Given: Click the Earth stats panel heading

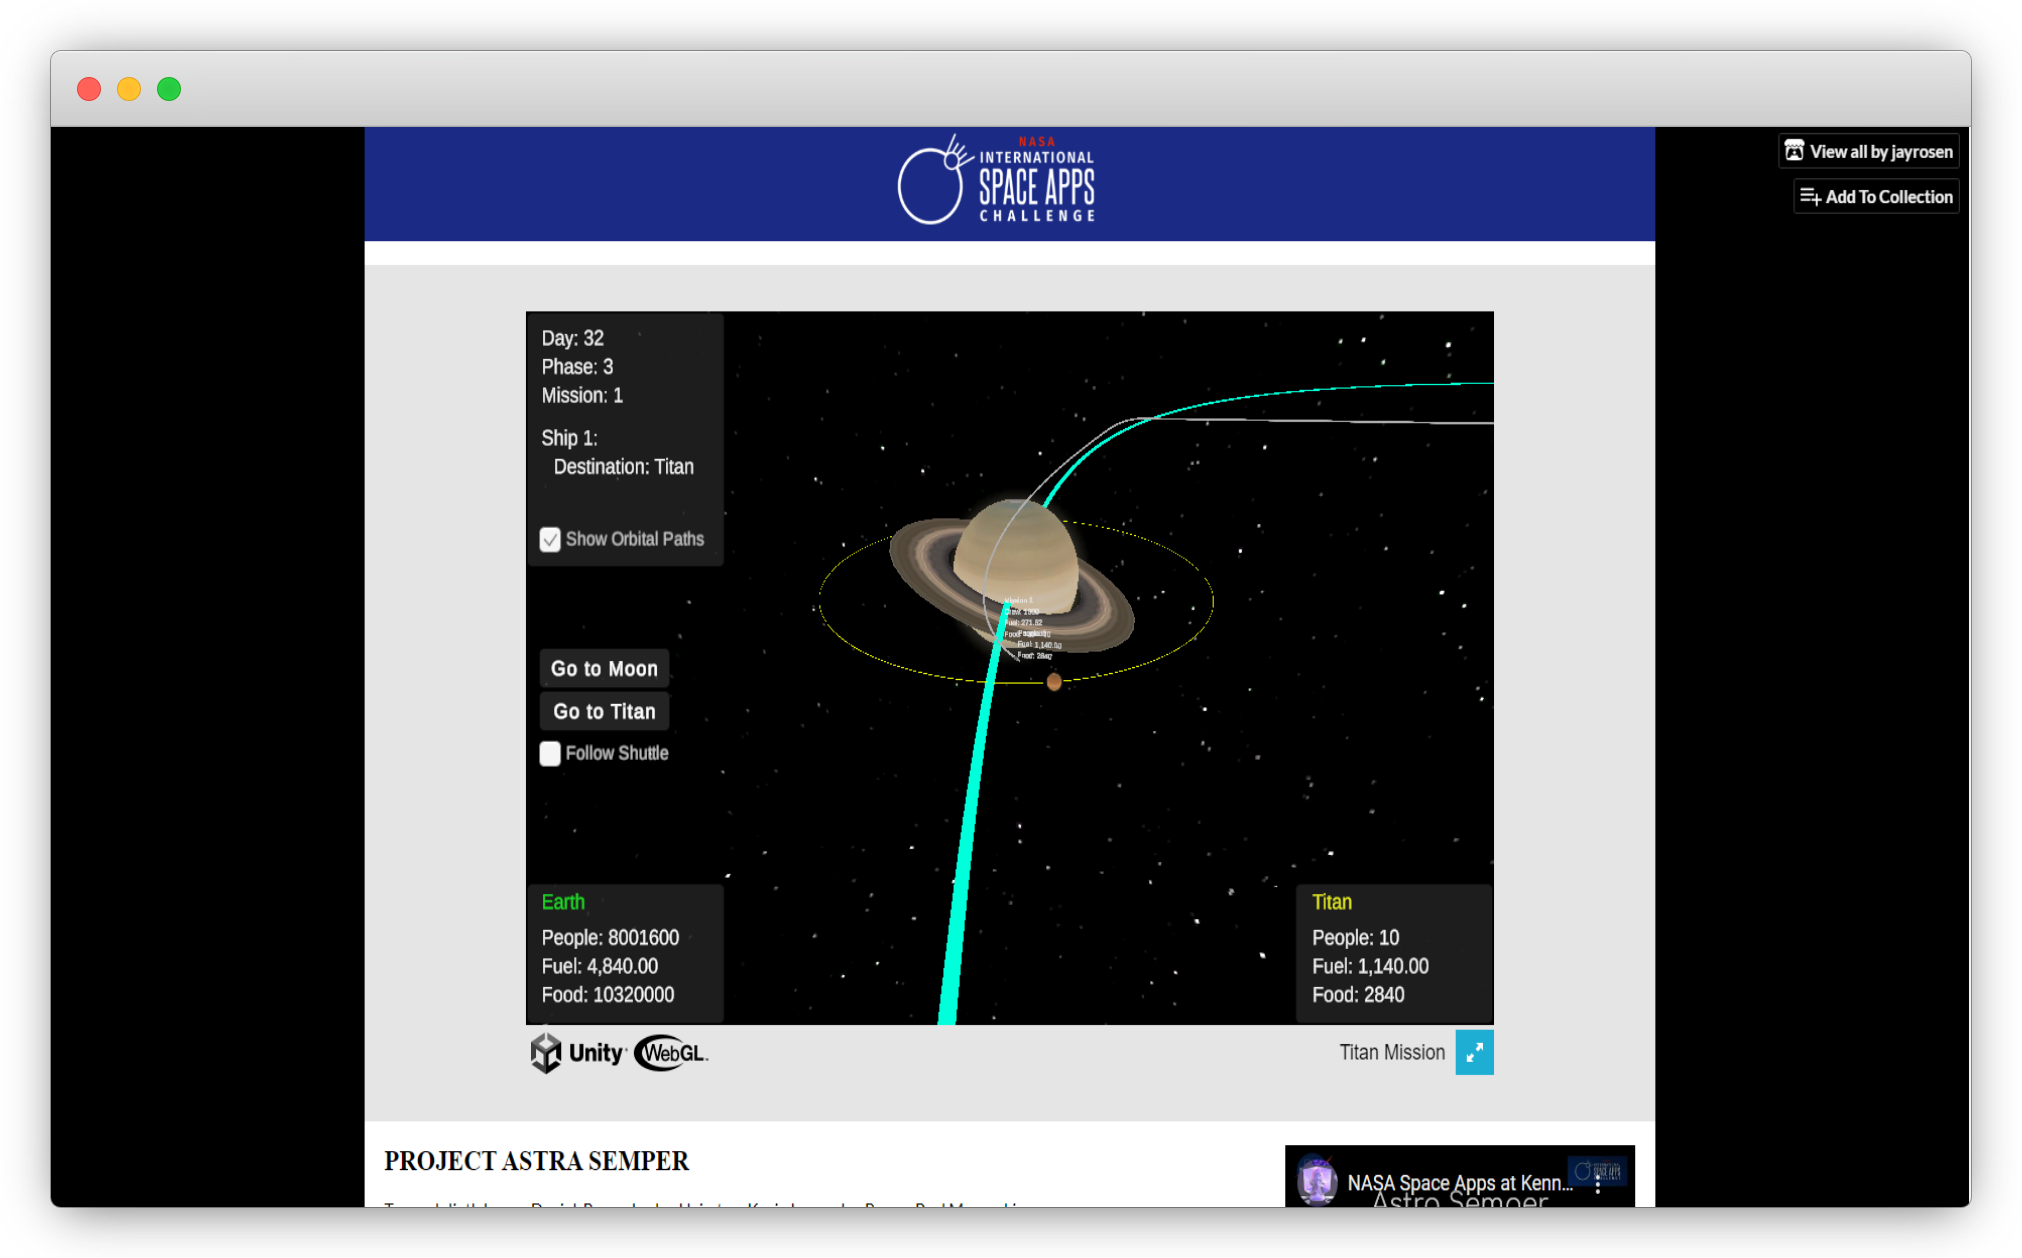Looking at the screenshot, I should (563, 902).
